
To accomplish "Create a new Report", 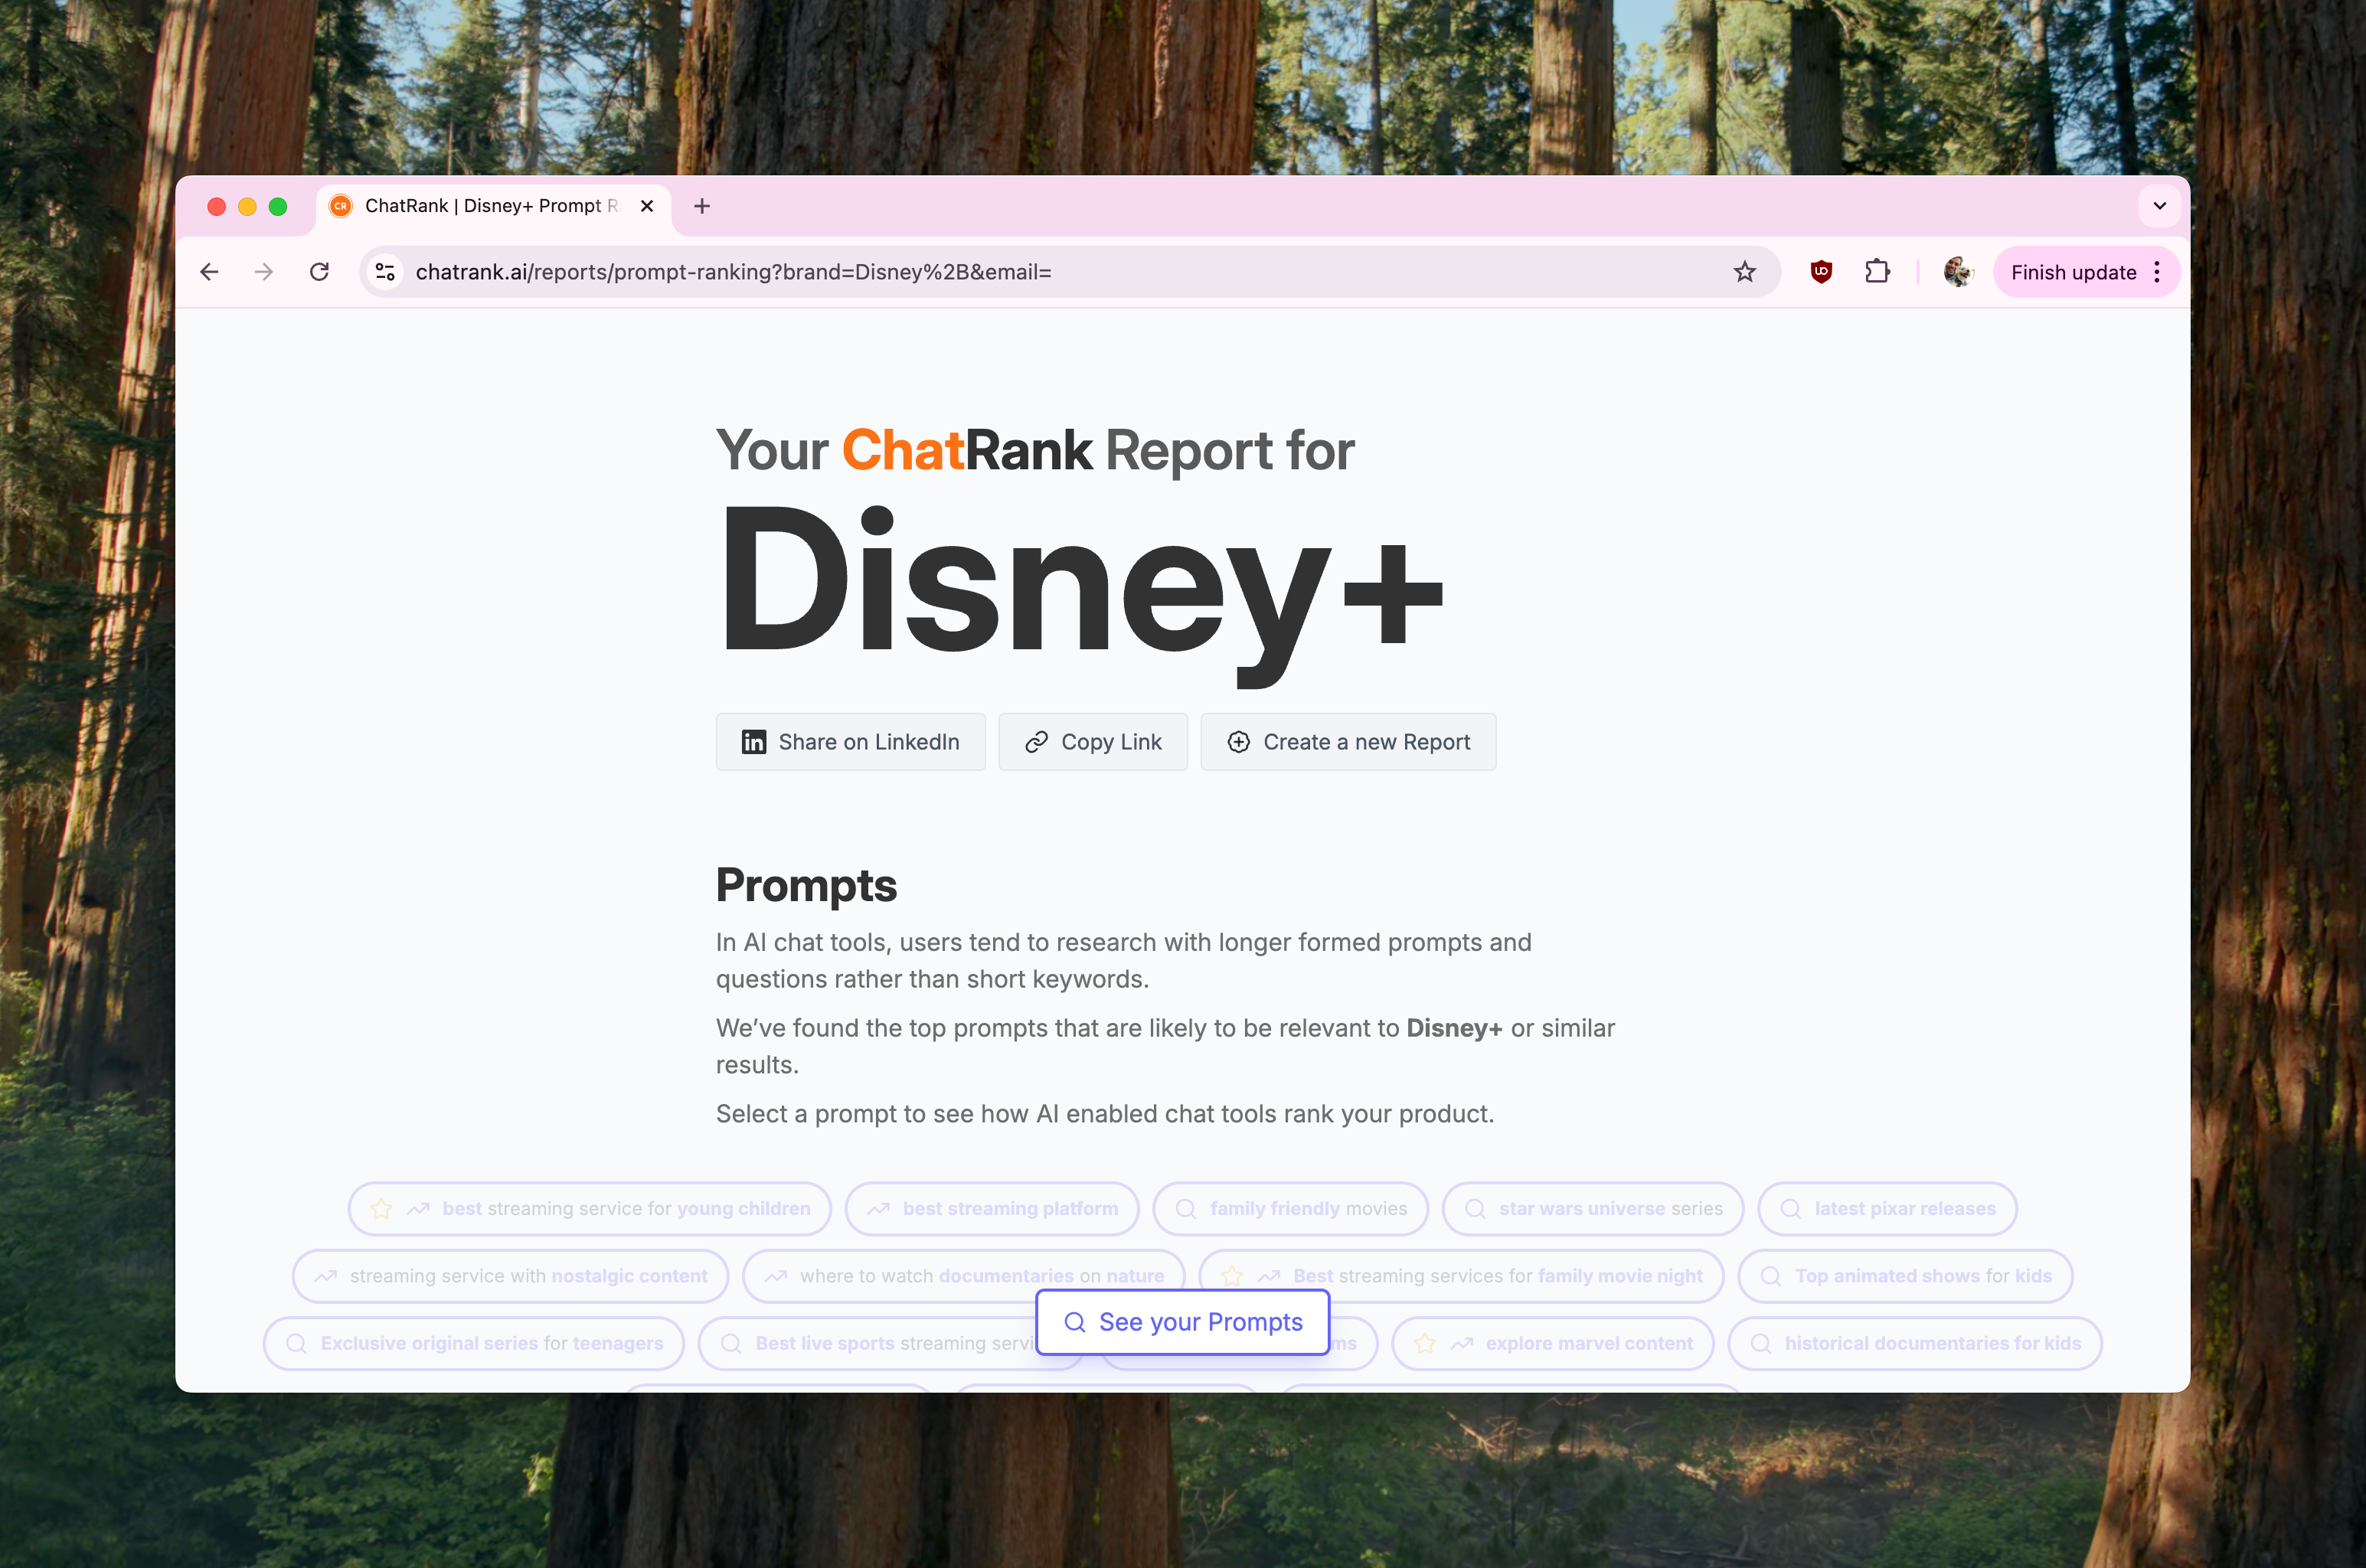I will click(1348, 742).
